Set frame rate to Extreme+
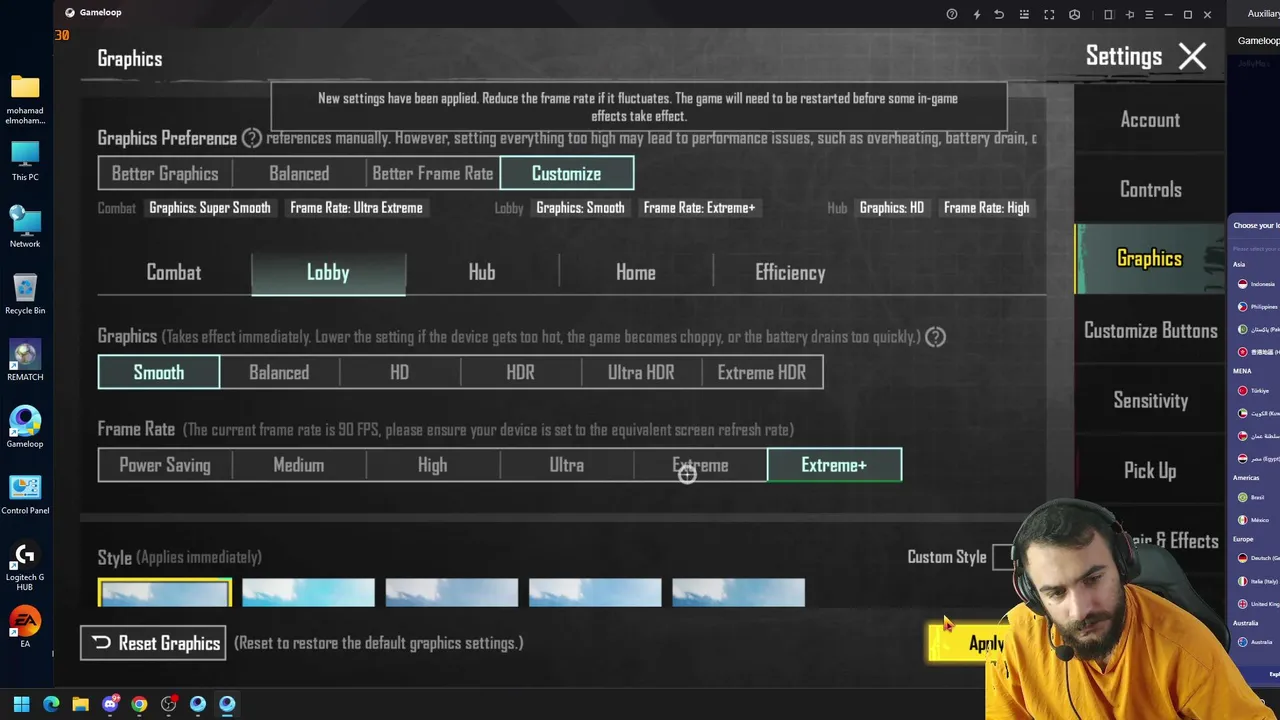Screen dimensions: 1280x720 tap(835, 465)
